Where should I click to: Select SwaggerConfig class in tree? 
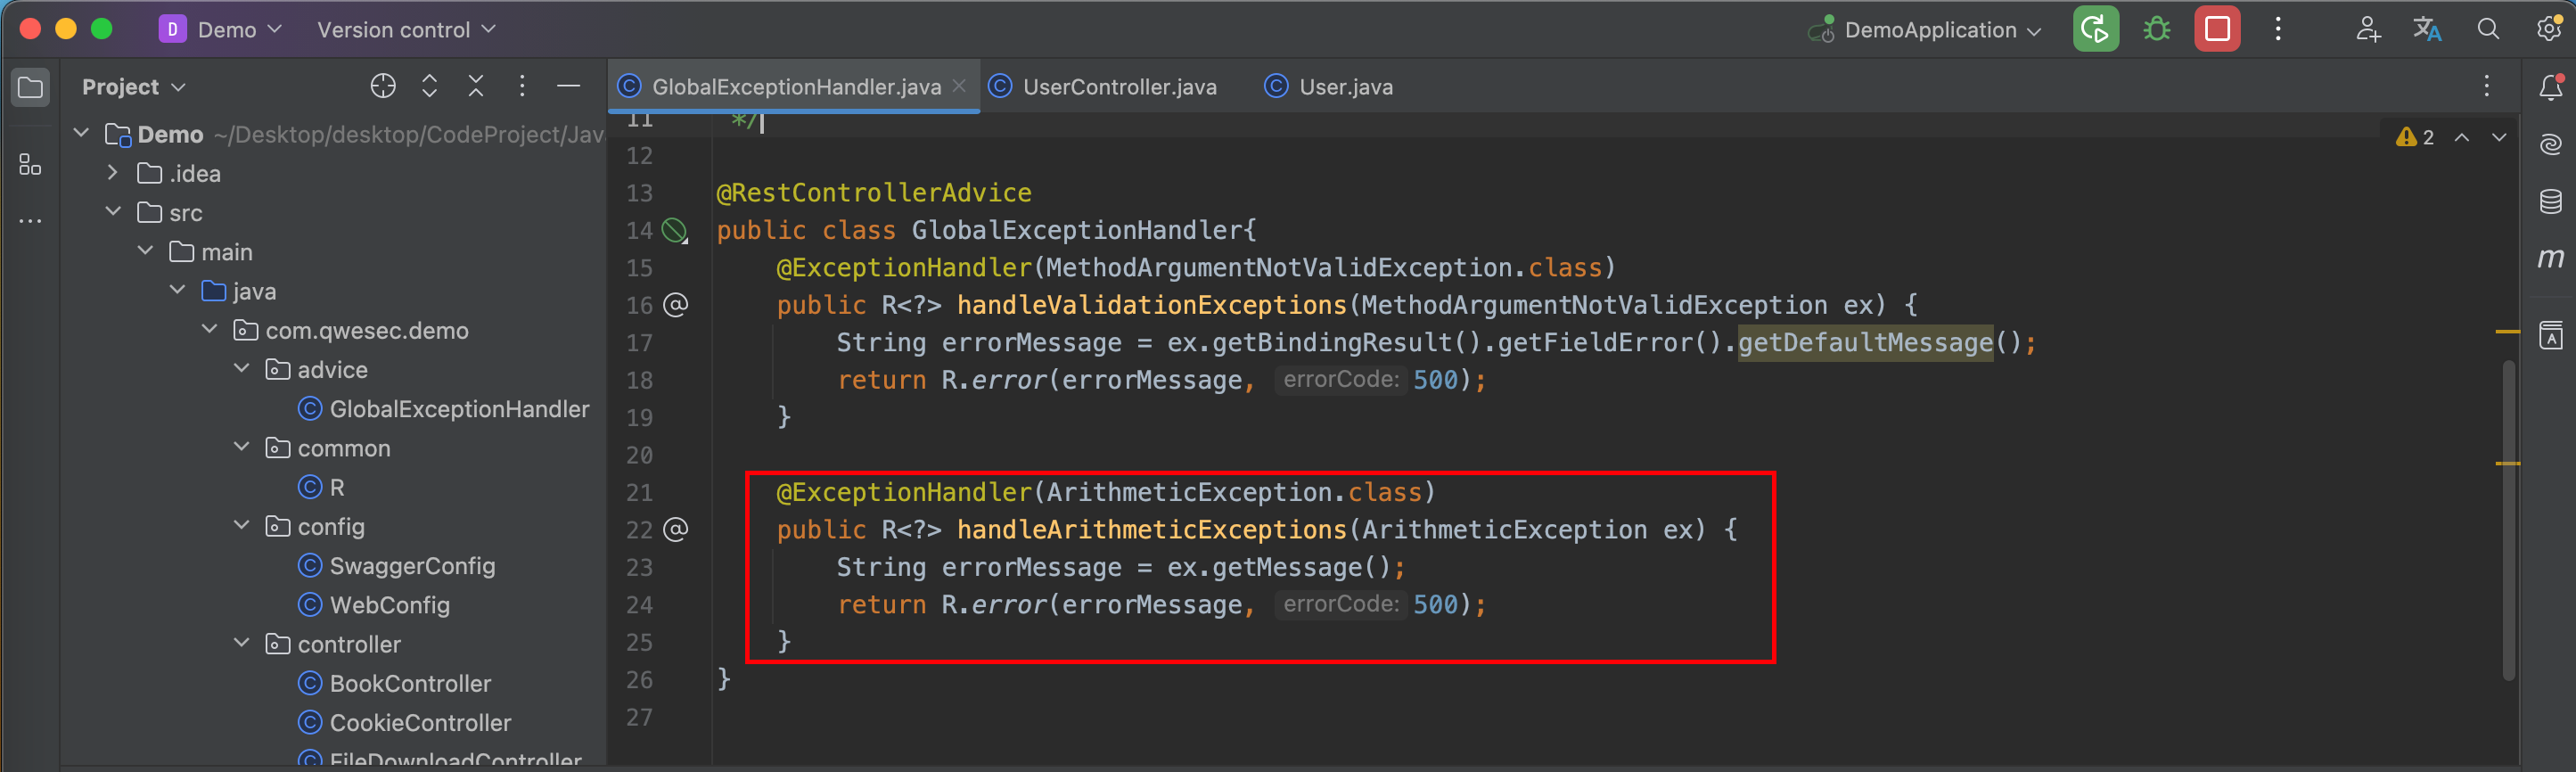coord(397,566)
